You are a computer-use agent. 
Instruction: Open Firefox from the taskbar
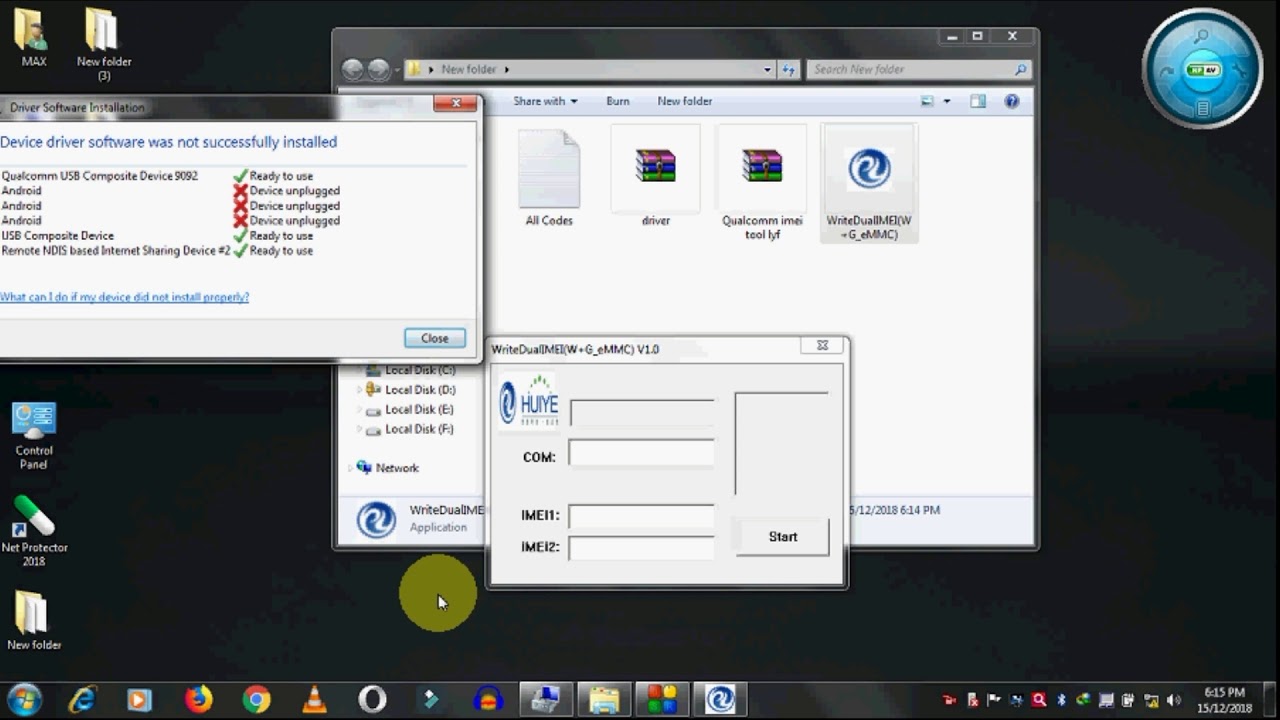point(198,699)
